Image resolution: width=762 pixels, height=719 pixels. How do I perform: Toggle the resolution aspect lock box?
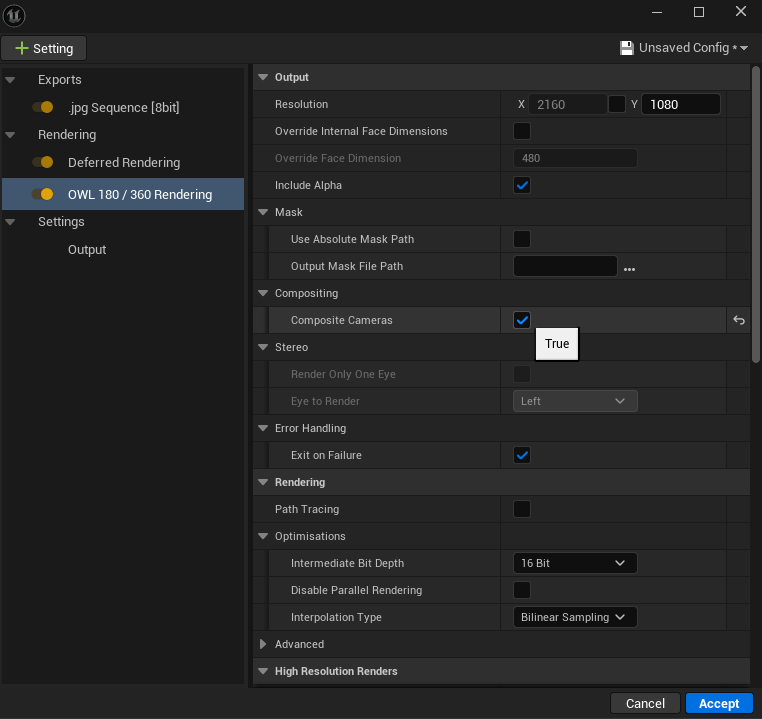617,104
